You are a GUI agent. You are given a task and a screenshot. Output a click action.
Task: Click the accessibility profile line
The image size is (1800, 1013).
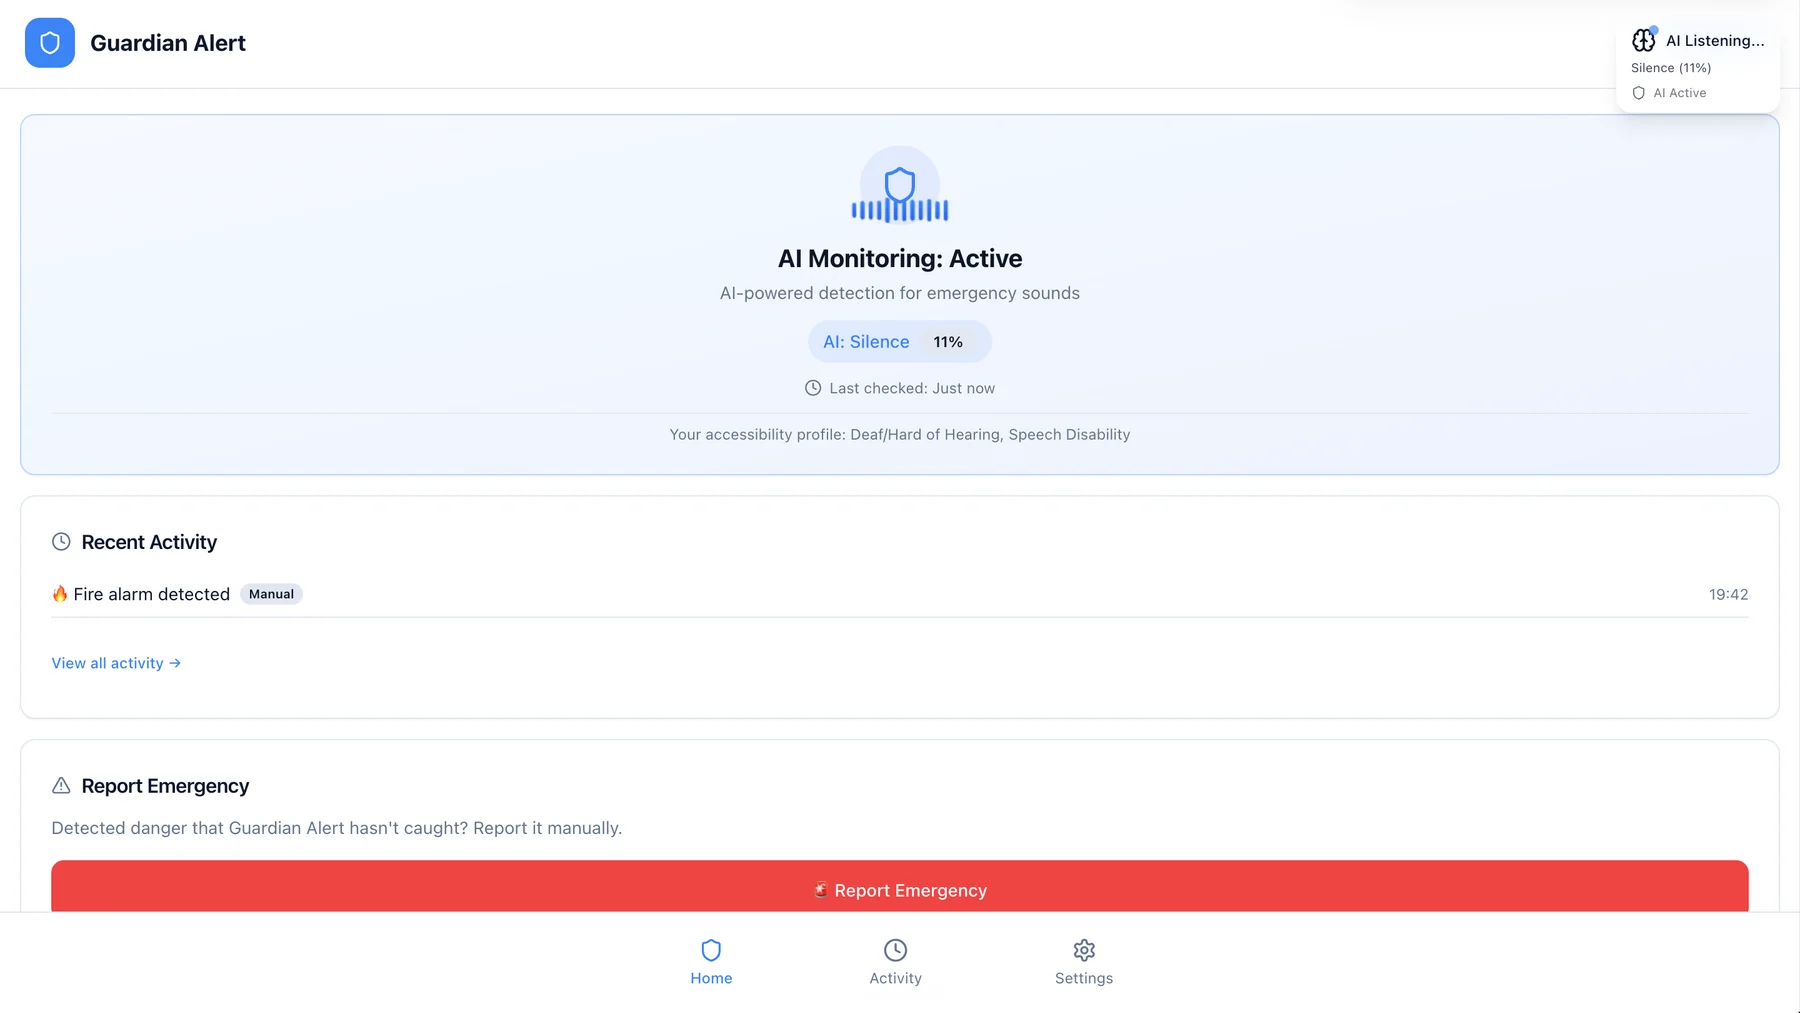900,434
